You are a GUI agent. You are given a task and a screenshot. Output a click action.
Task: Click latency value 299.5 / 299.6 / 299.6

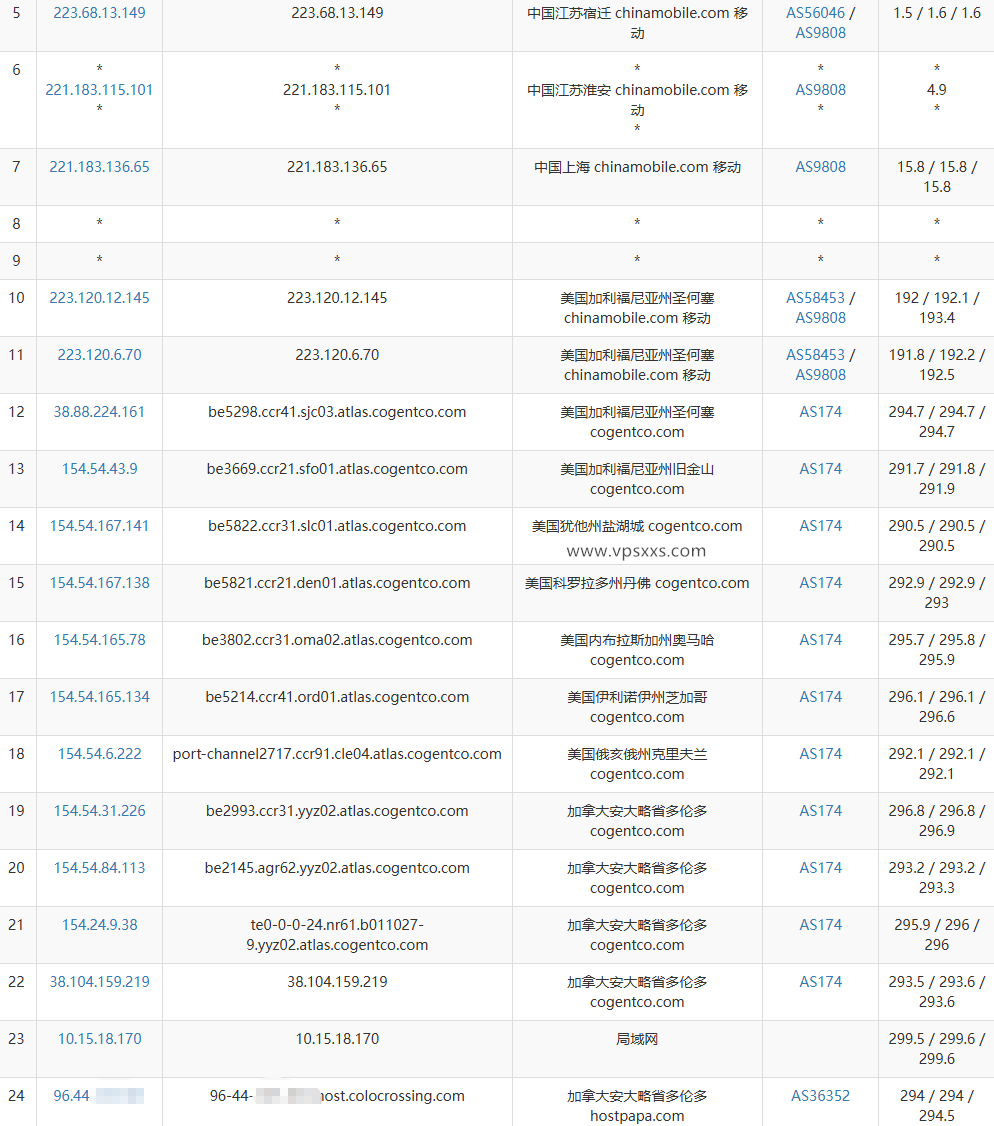pyautogui.click(x=937, y=1048)
